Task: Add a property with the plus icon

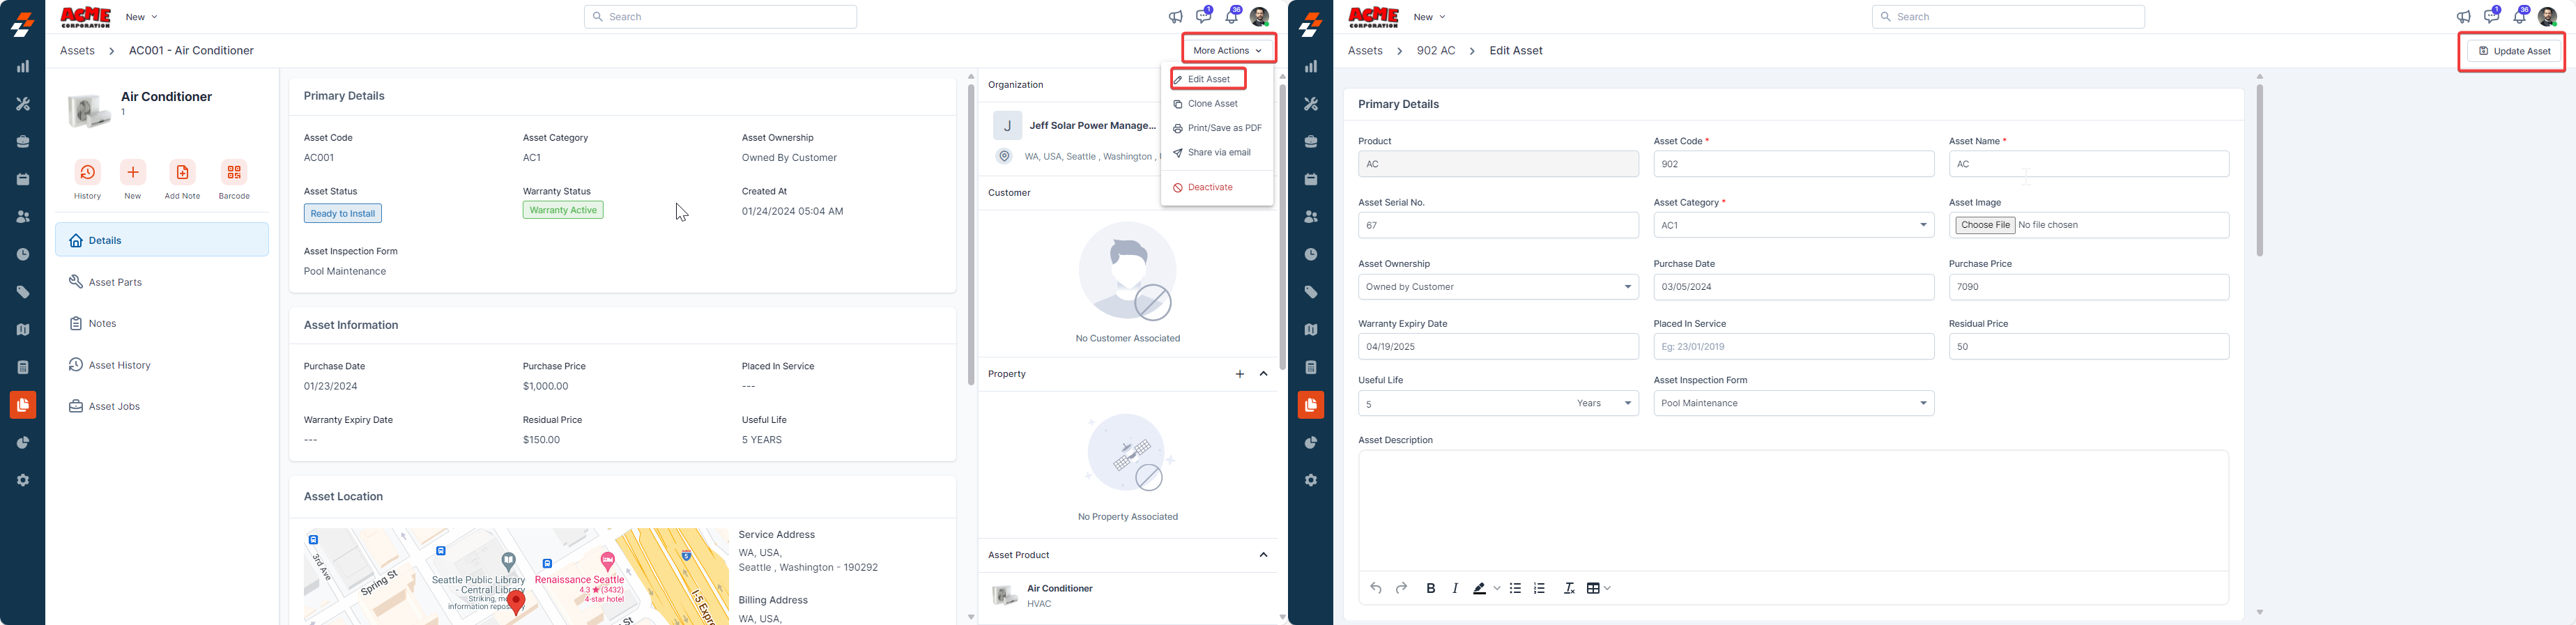Action: [x=1239, y=374]
